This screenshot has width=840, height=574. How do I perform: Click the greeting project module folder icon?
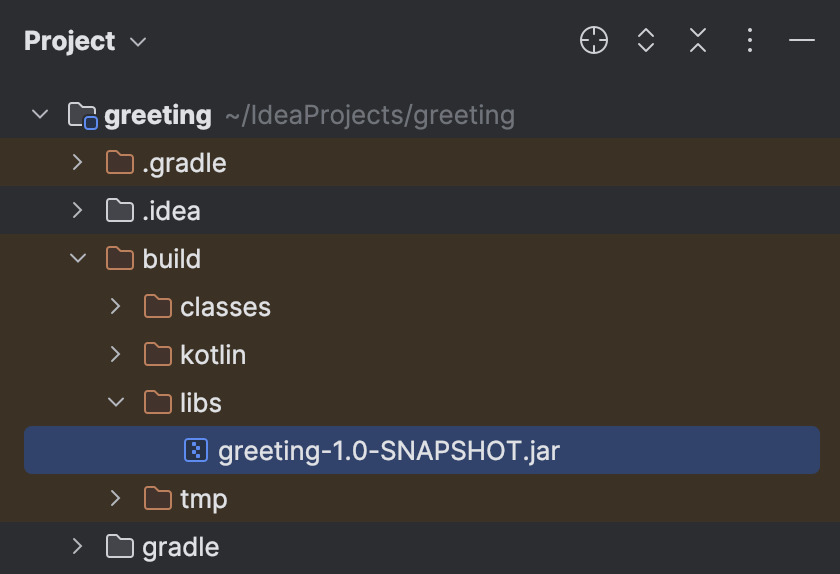[82, 115]
